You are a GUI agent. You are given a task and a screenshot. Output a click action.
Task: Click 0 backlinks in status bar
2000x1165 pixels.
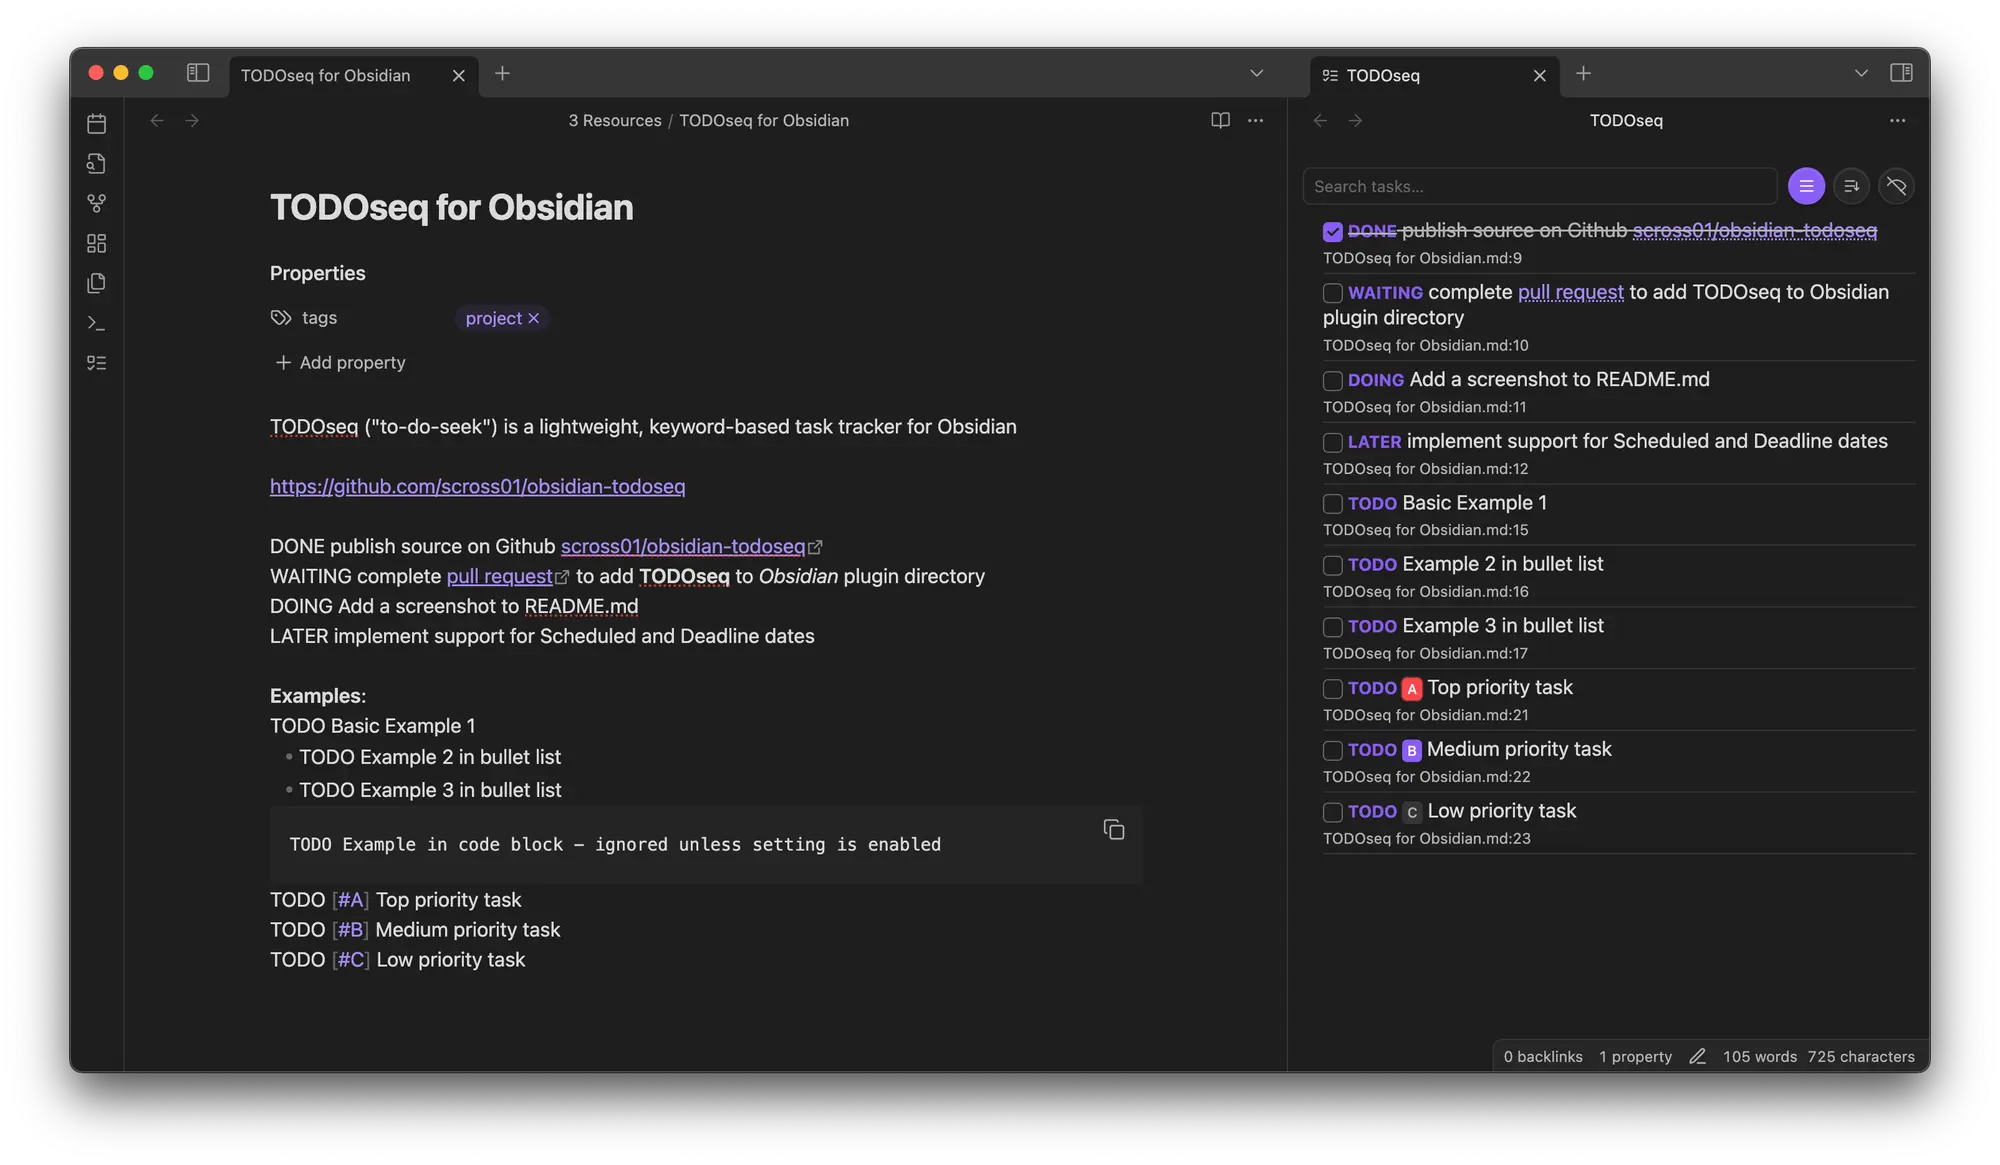click(x=1543, y=1057)
